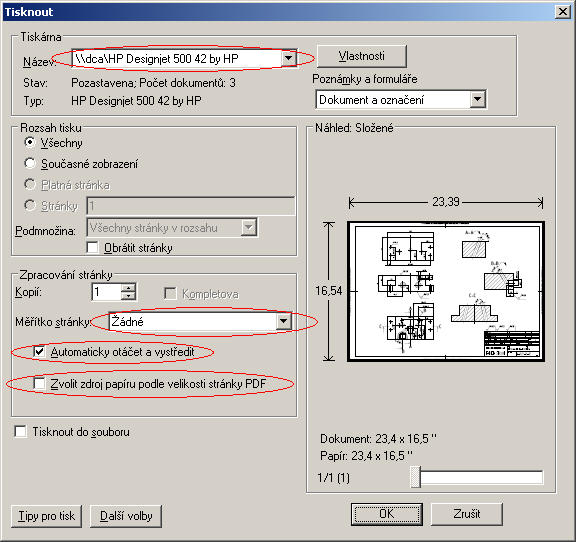Click the Vlastnosti button
Screen dimensions: 576x542
(x=361, y=56)
